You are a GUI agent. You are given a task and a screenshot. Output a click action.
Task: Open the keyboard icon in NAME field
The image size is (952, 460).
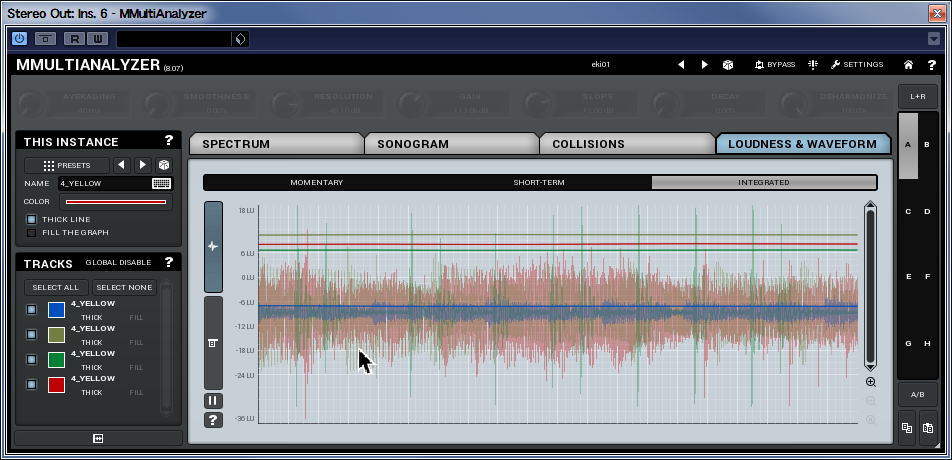coord(162,183)
